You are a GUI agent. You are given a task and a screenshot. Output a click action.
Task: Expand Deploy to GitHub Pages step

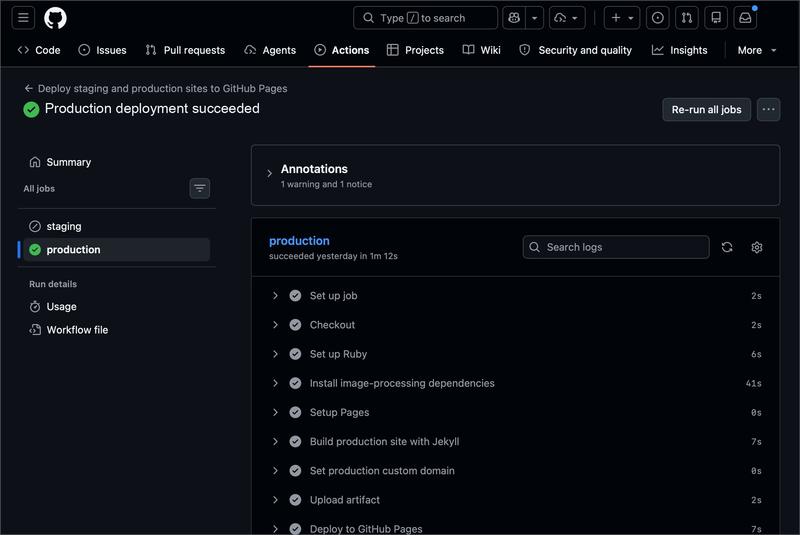(515, 528)
